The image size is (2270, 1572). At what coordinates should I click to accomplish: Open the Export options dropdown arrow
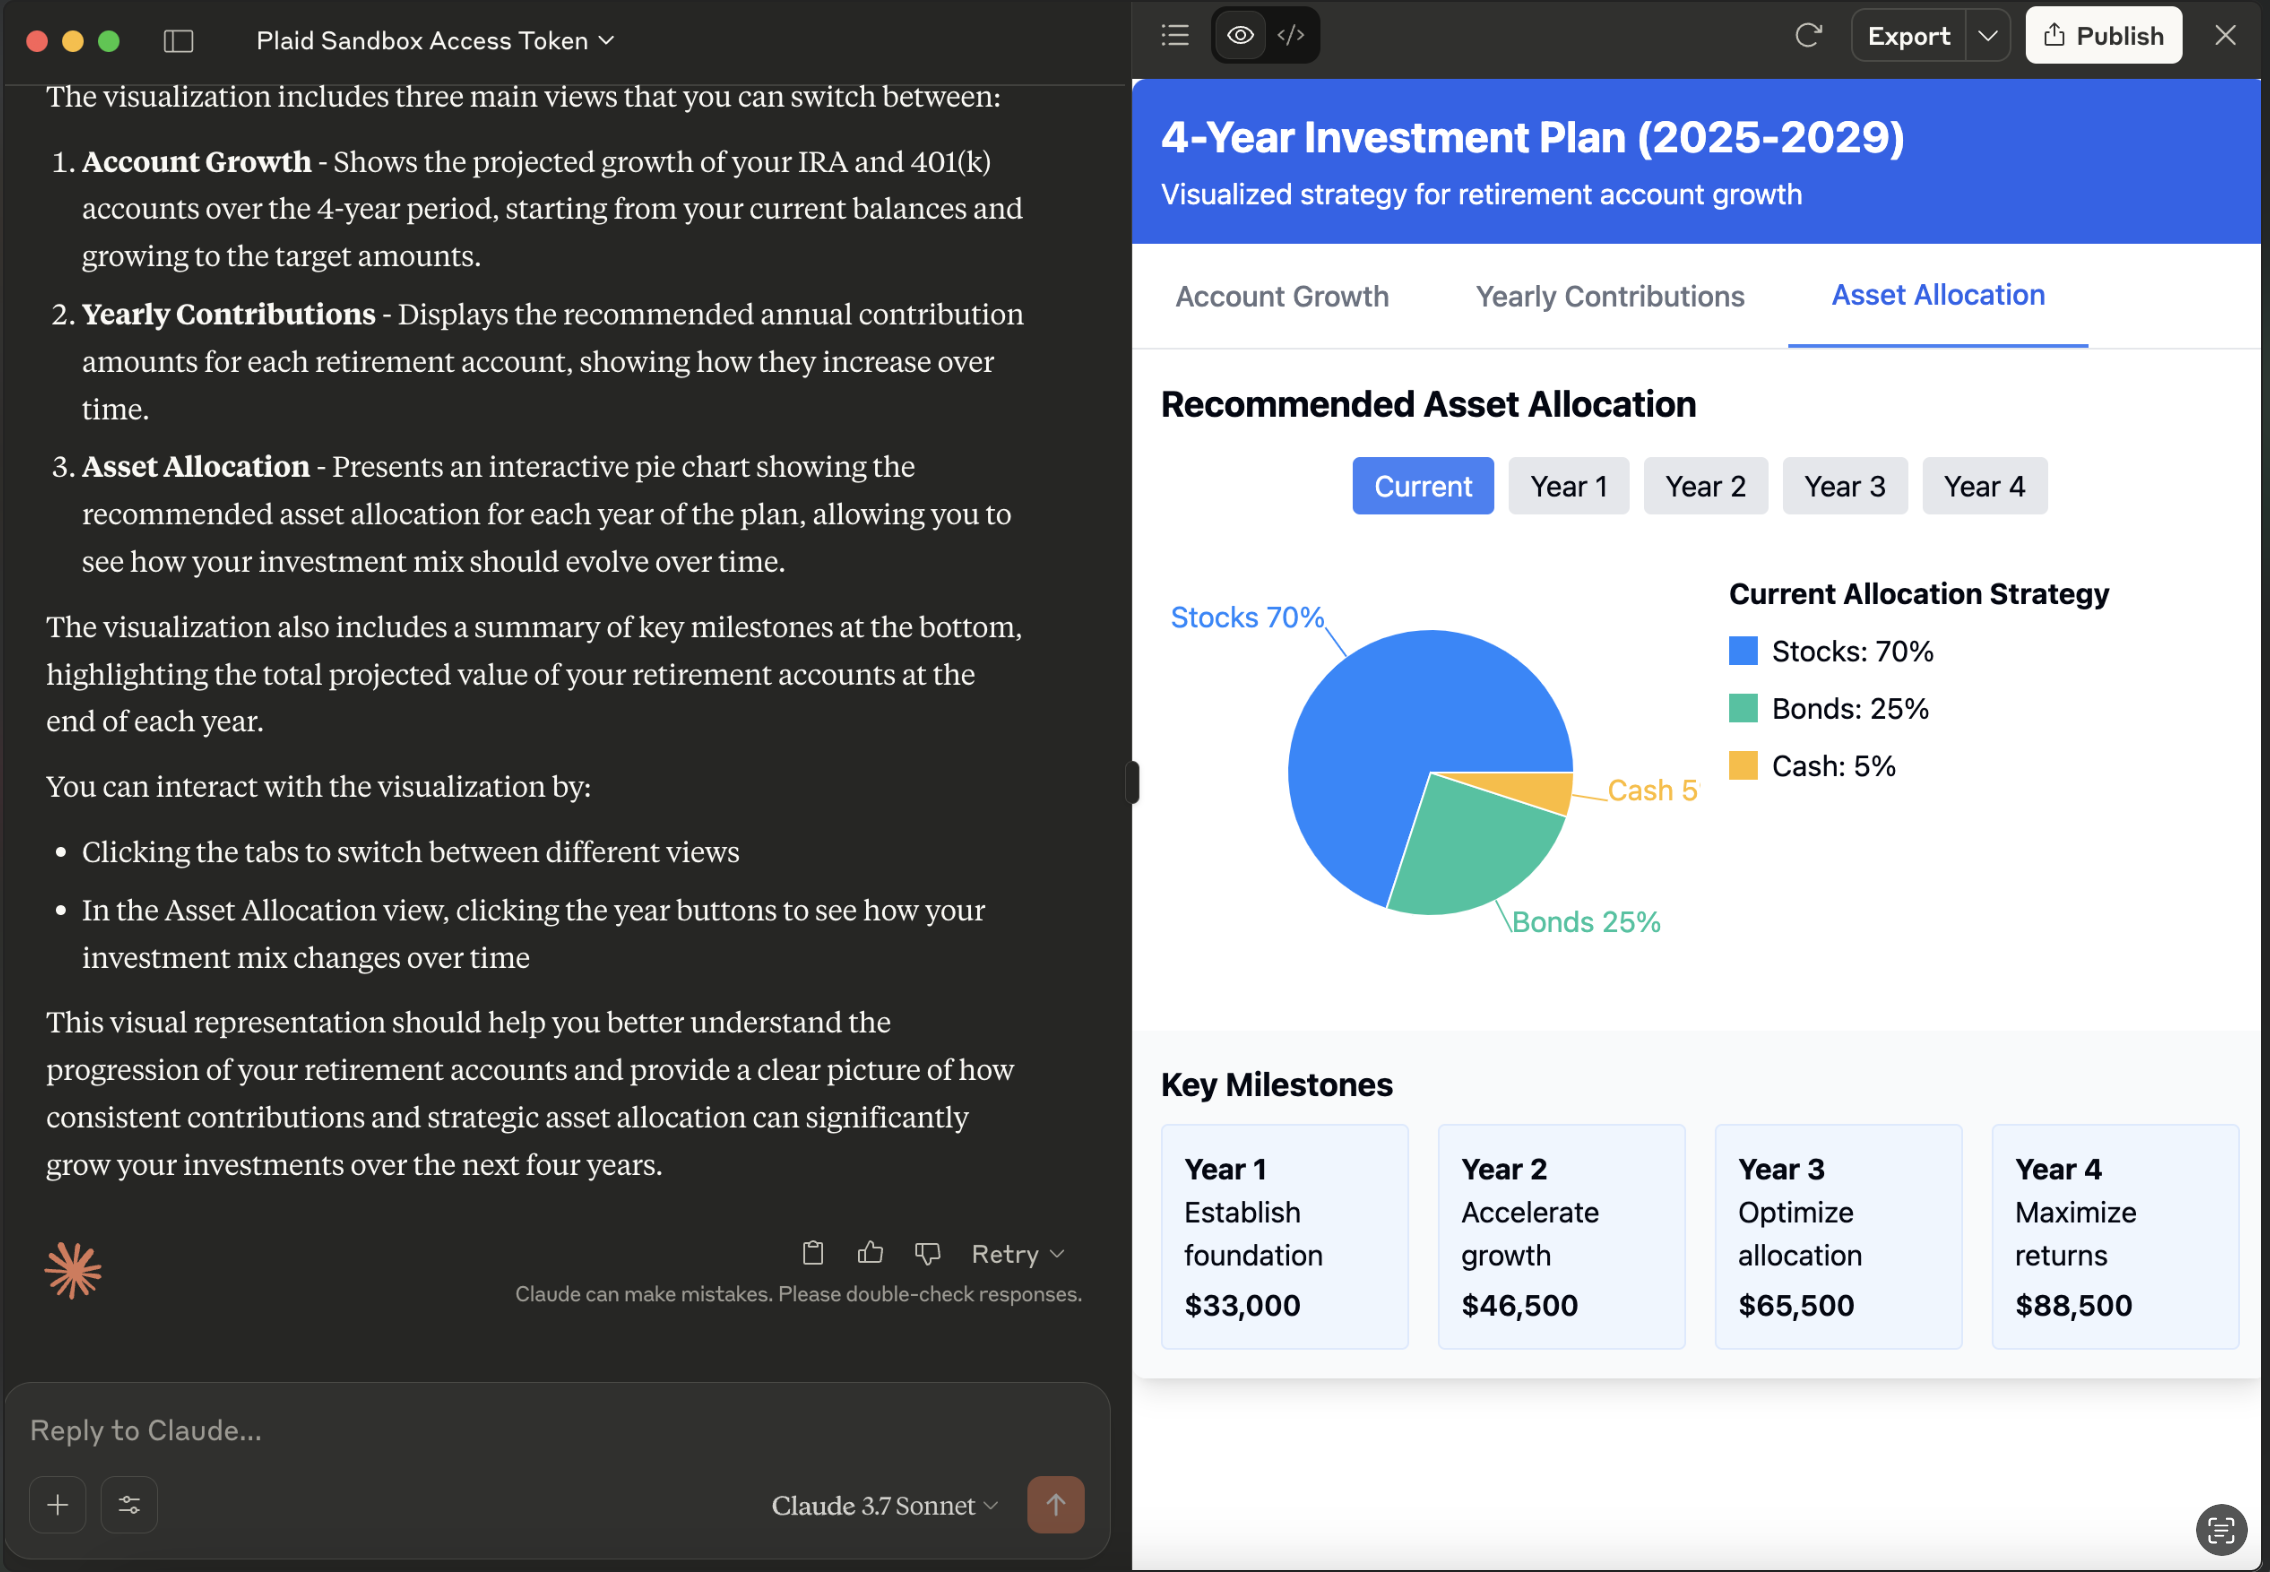click(x=1988, y=36)
